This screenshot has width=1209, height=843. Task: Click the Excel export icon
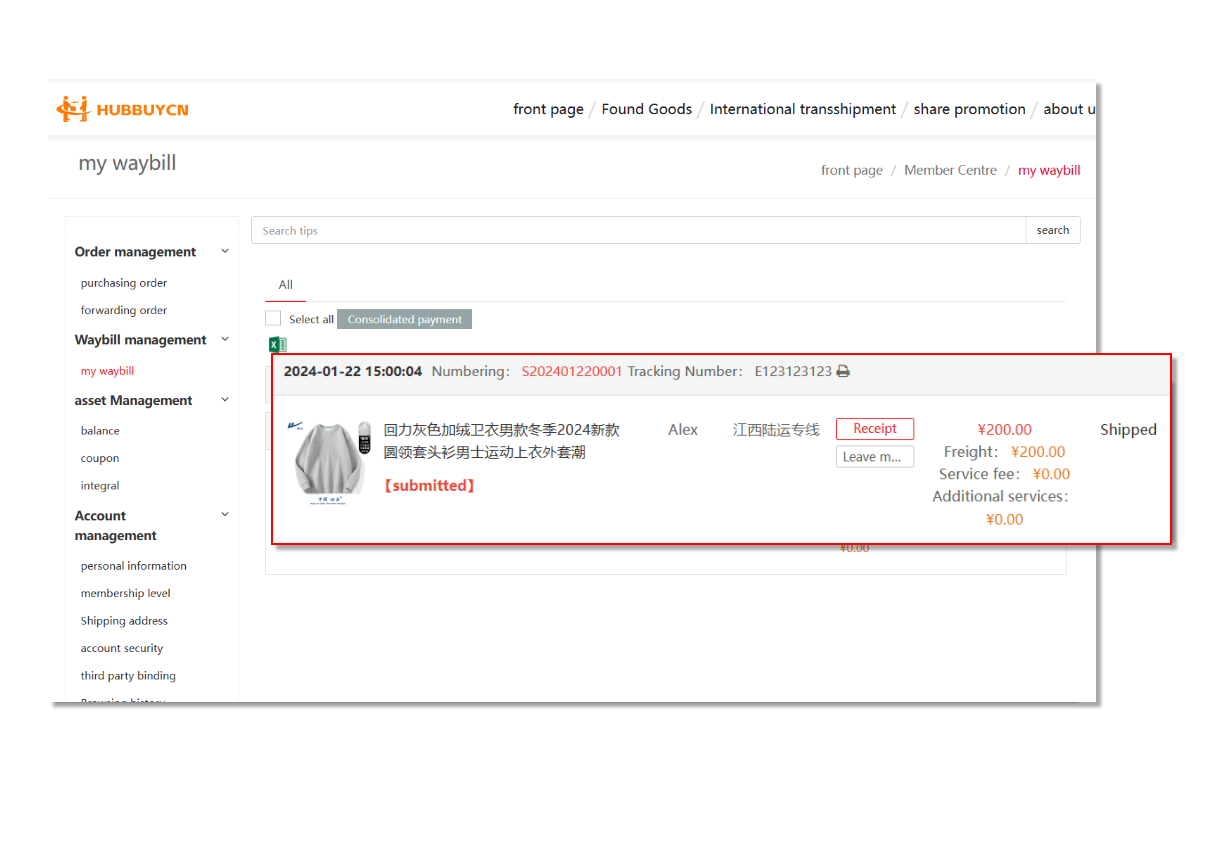click(x=277, y=345)
